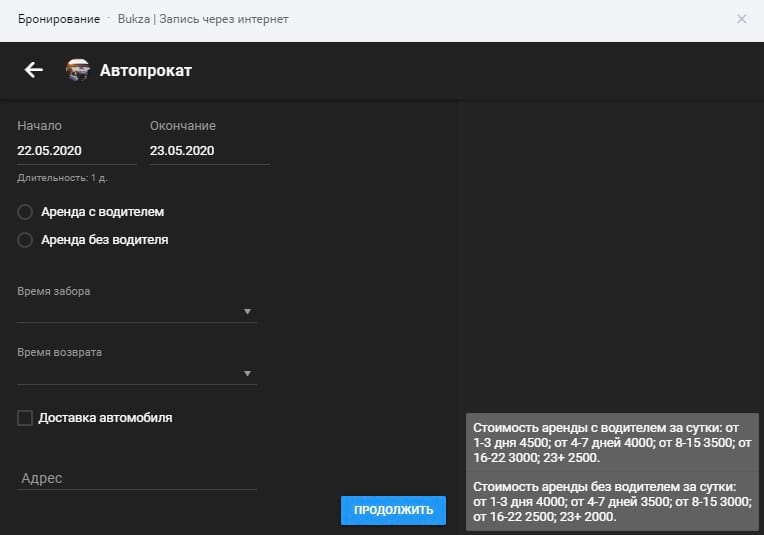Click the Автопрокат avatar image
This screenshot has width=764, height=535.
(77, 70)
